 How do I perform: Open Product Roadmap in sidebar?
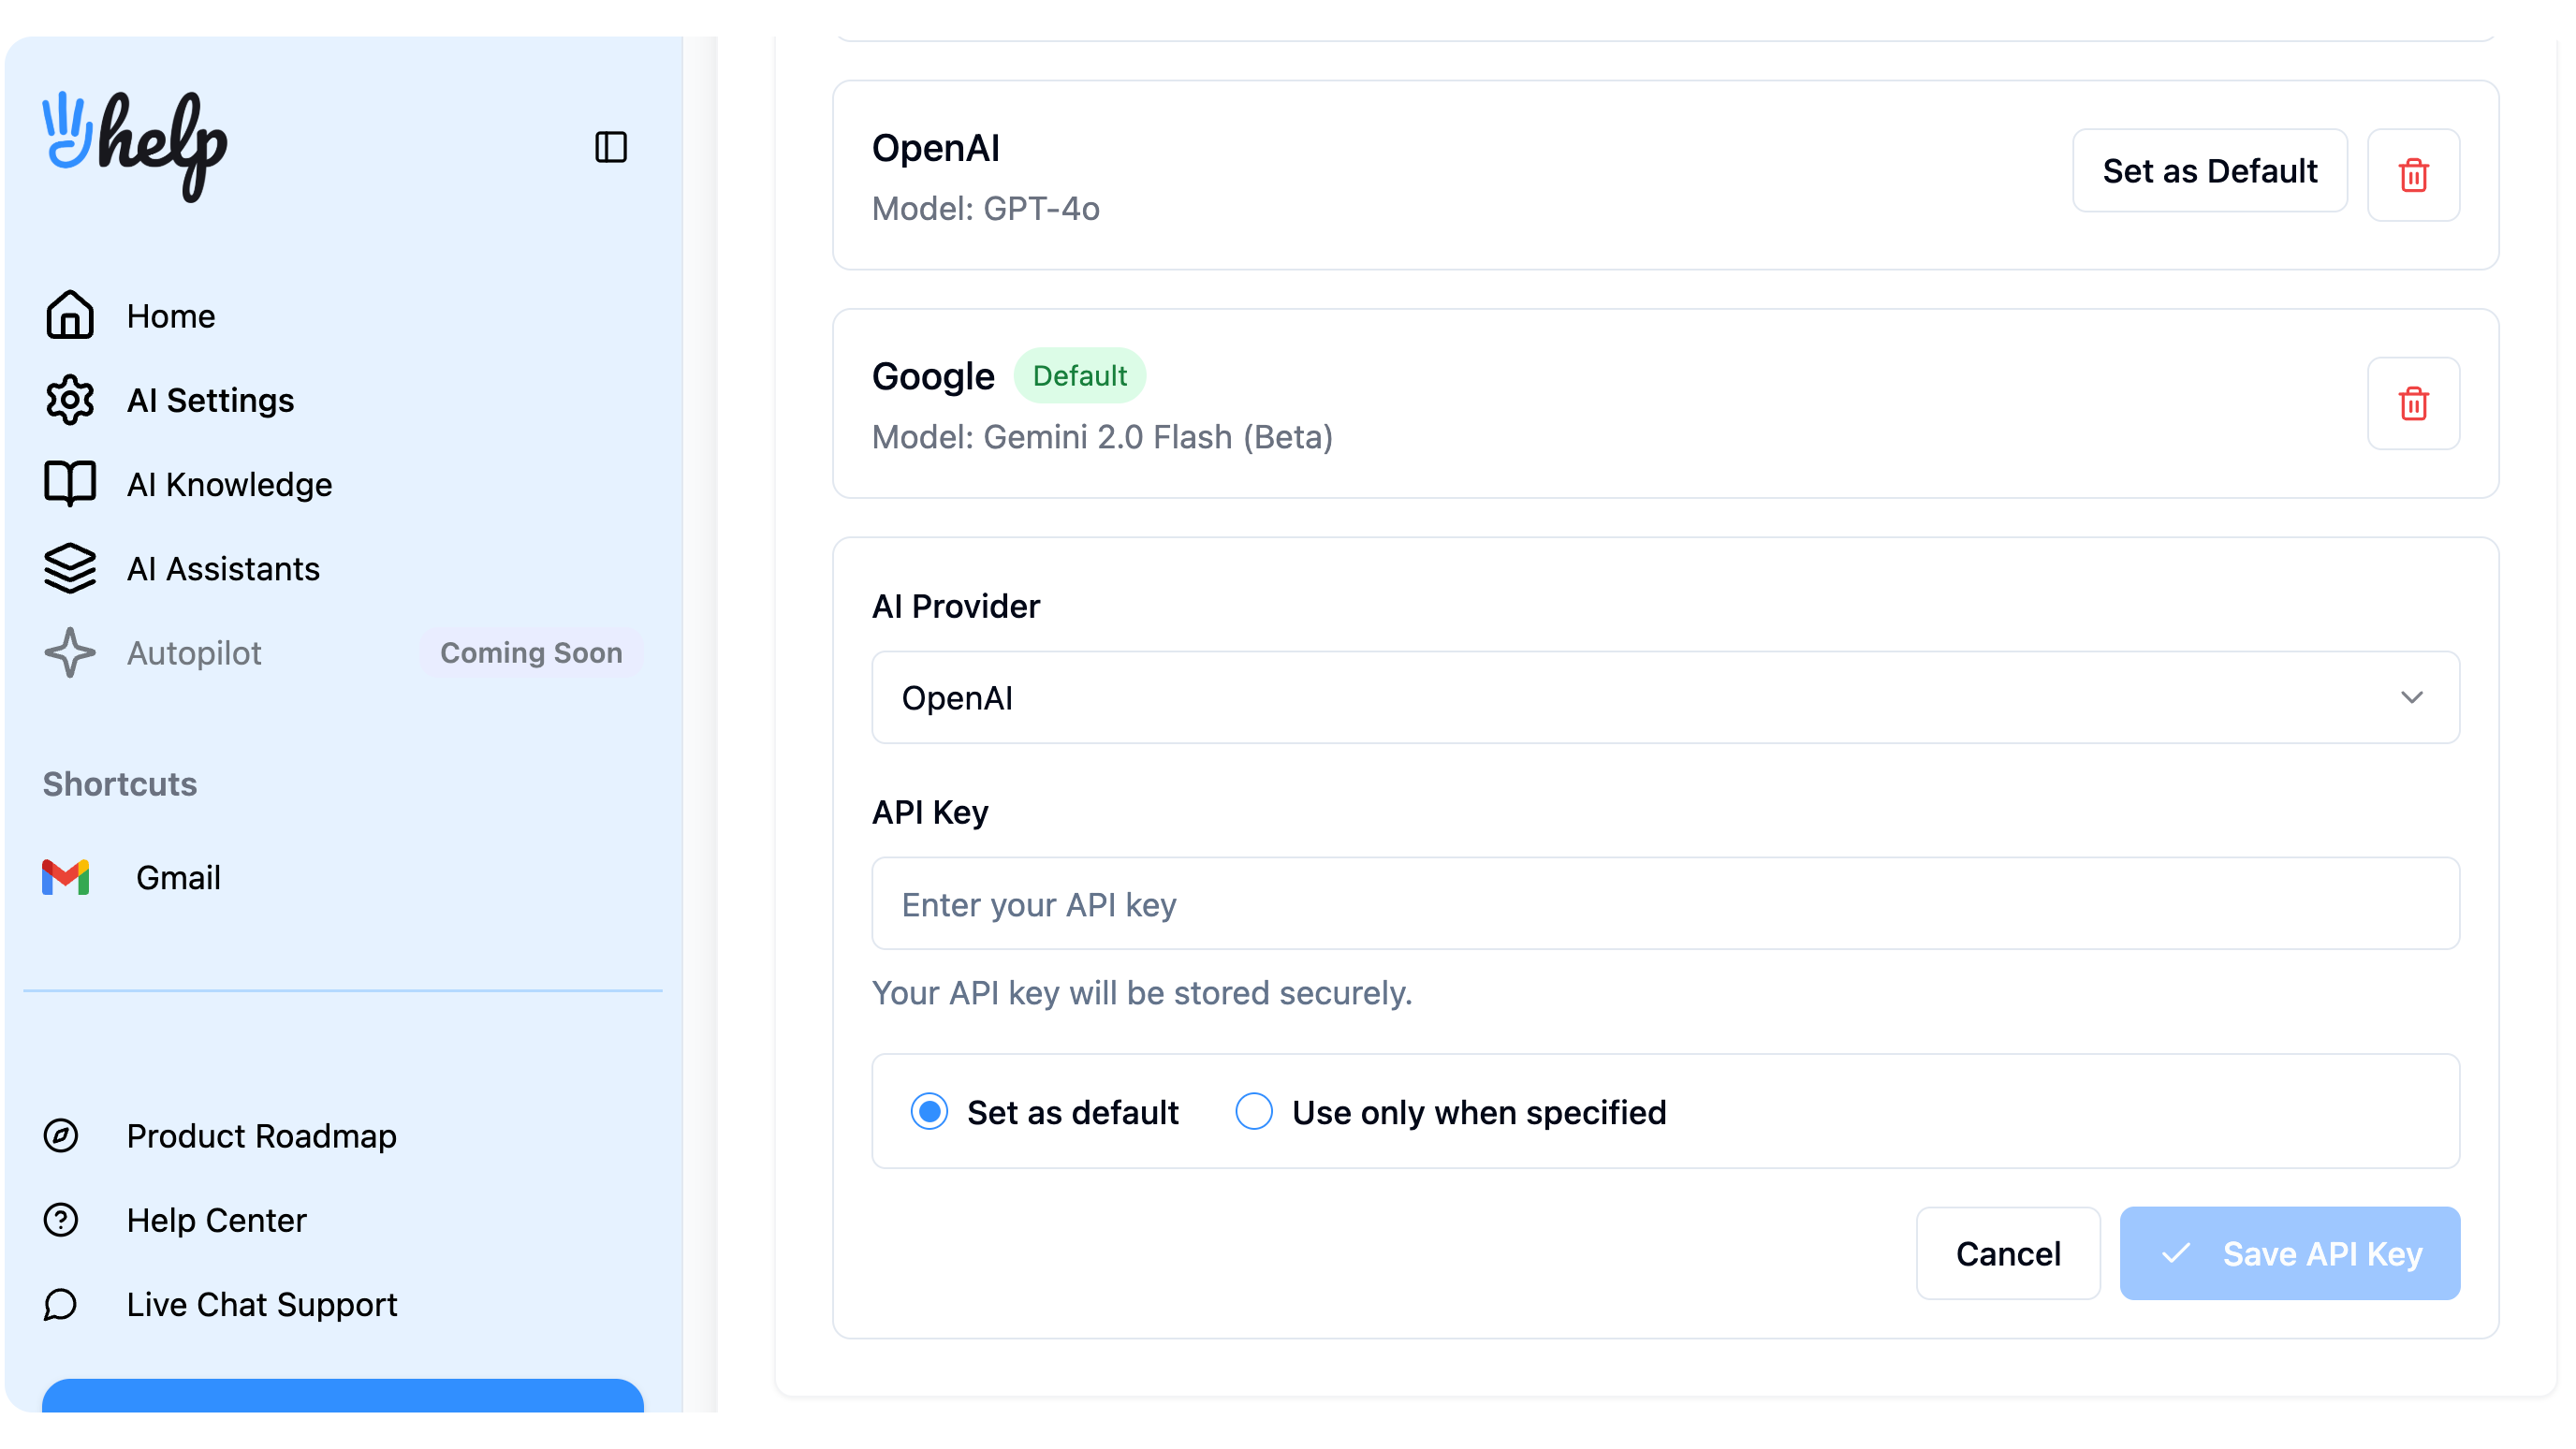(x=261, y=1136)
